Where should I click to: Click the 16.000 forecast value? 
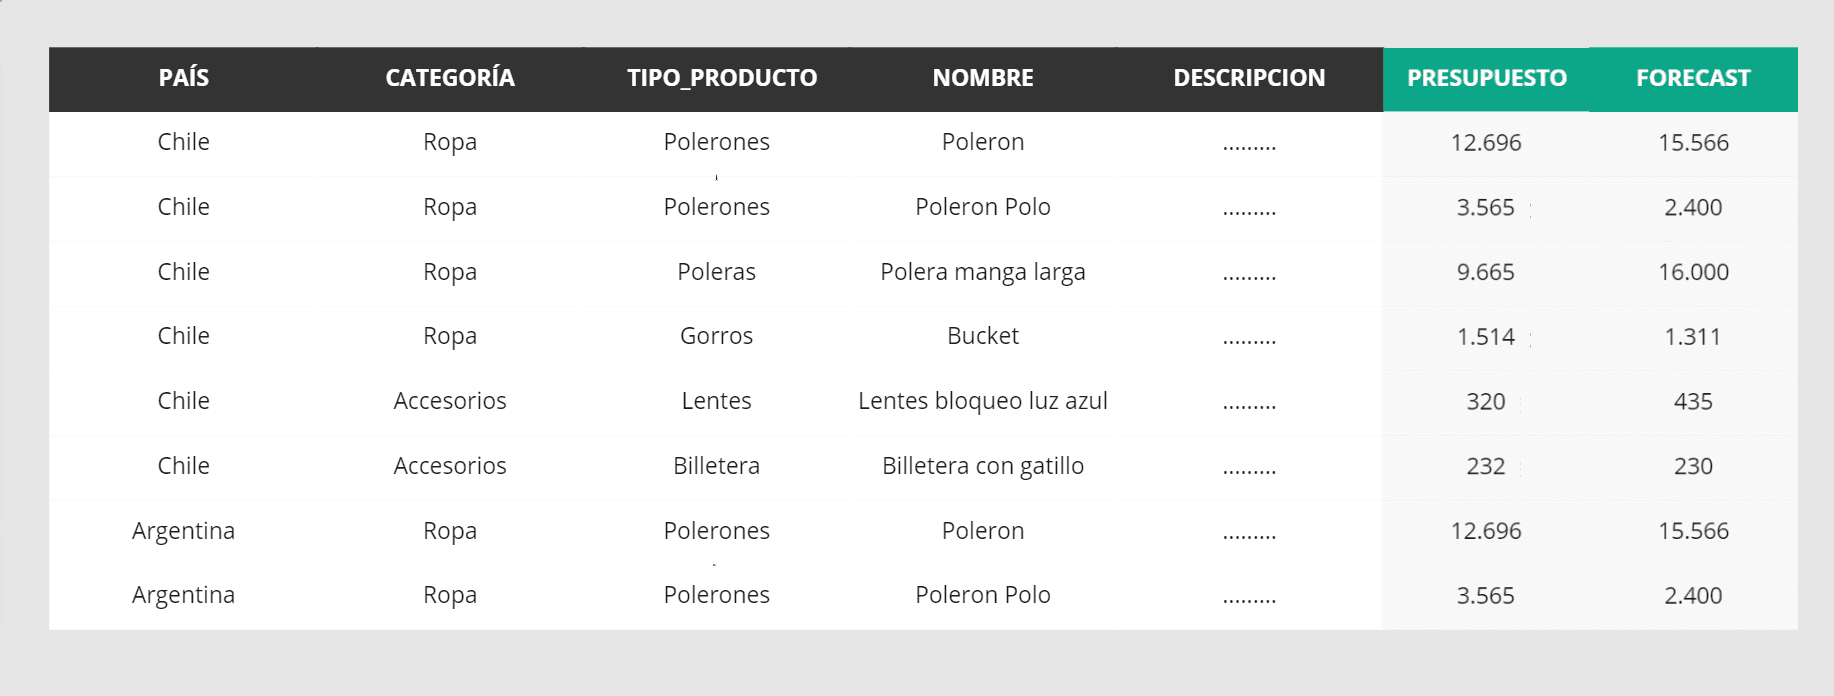[1693, 272]
